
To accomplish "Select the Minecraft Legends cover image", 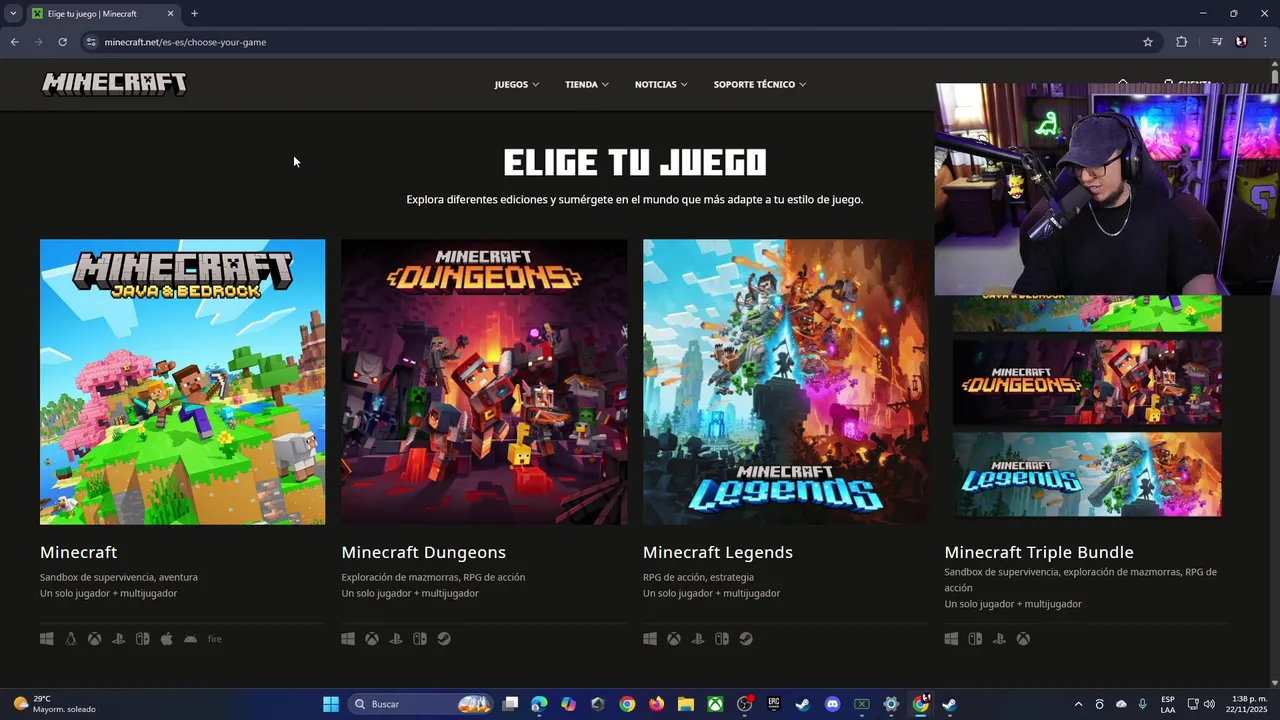I will point(786,381).
